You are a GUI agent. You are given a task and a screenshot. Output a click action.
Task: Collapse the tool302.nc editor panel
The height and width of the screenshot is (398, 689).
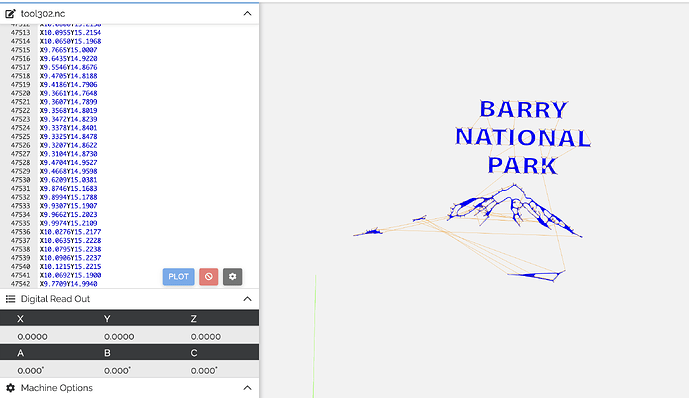247,14
